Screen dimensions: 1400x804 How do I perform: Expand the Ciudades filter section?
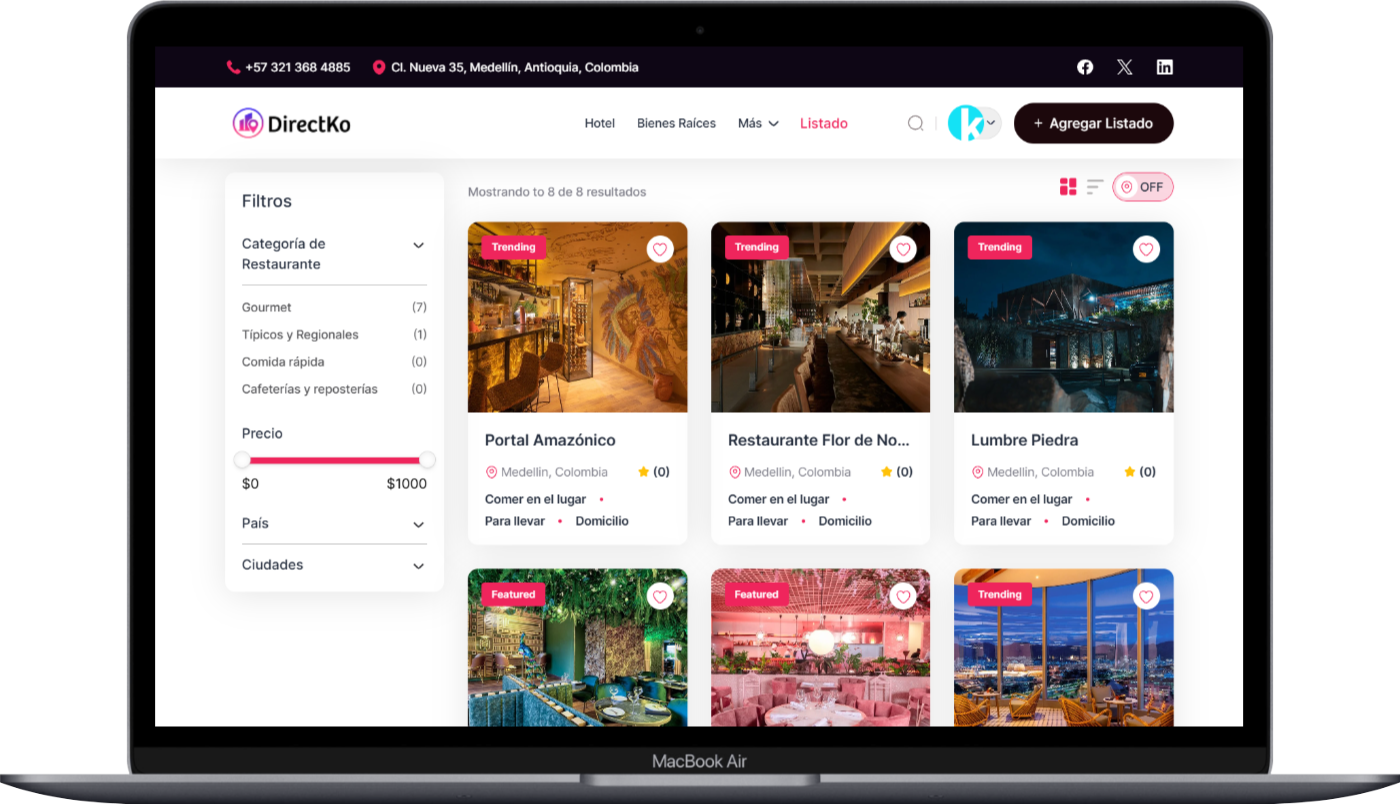point(419,566)
